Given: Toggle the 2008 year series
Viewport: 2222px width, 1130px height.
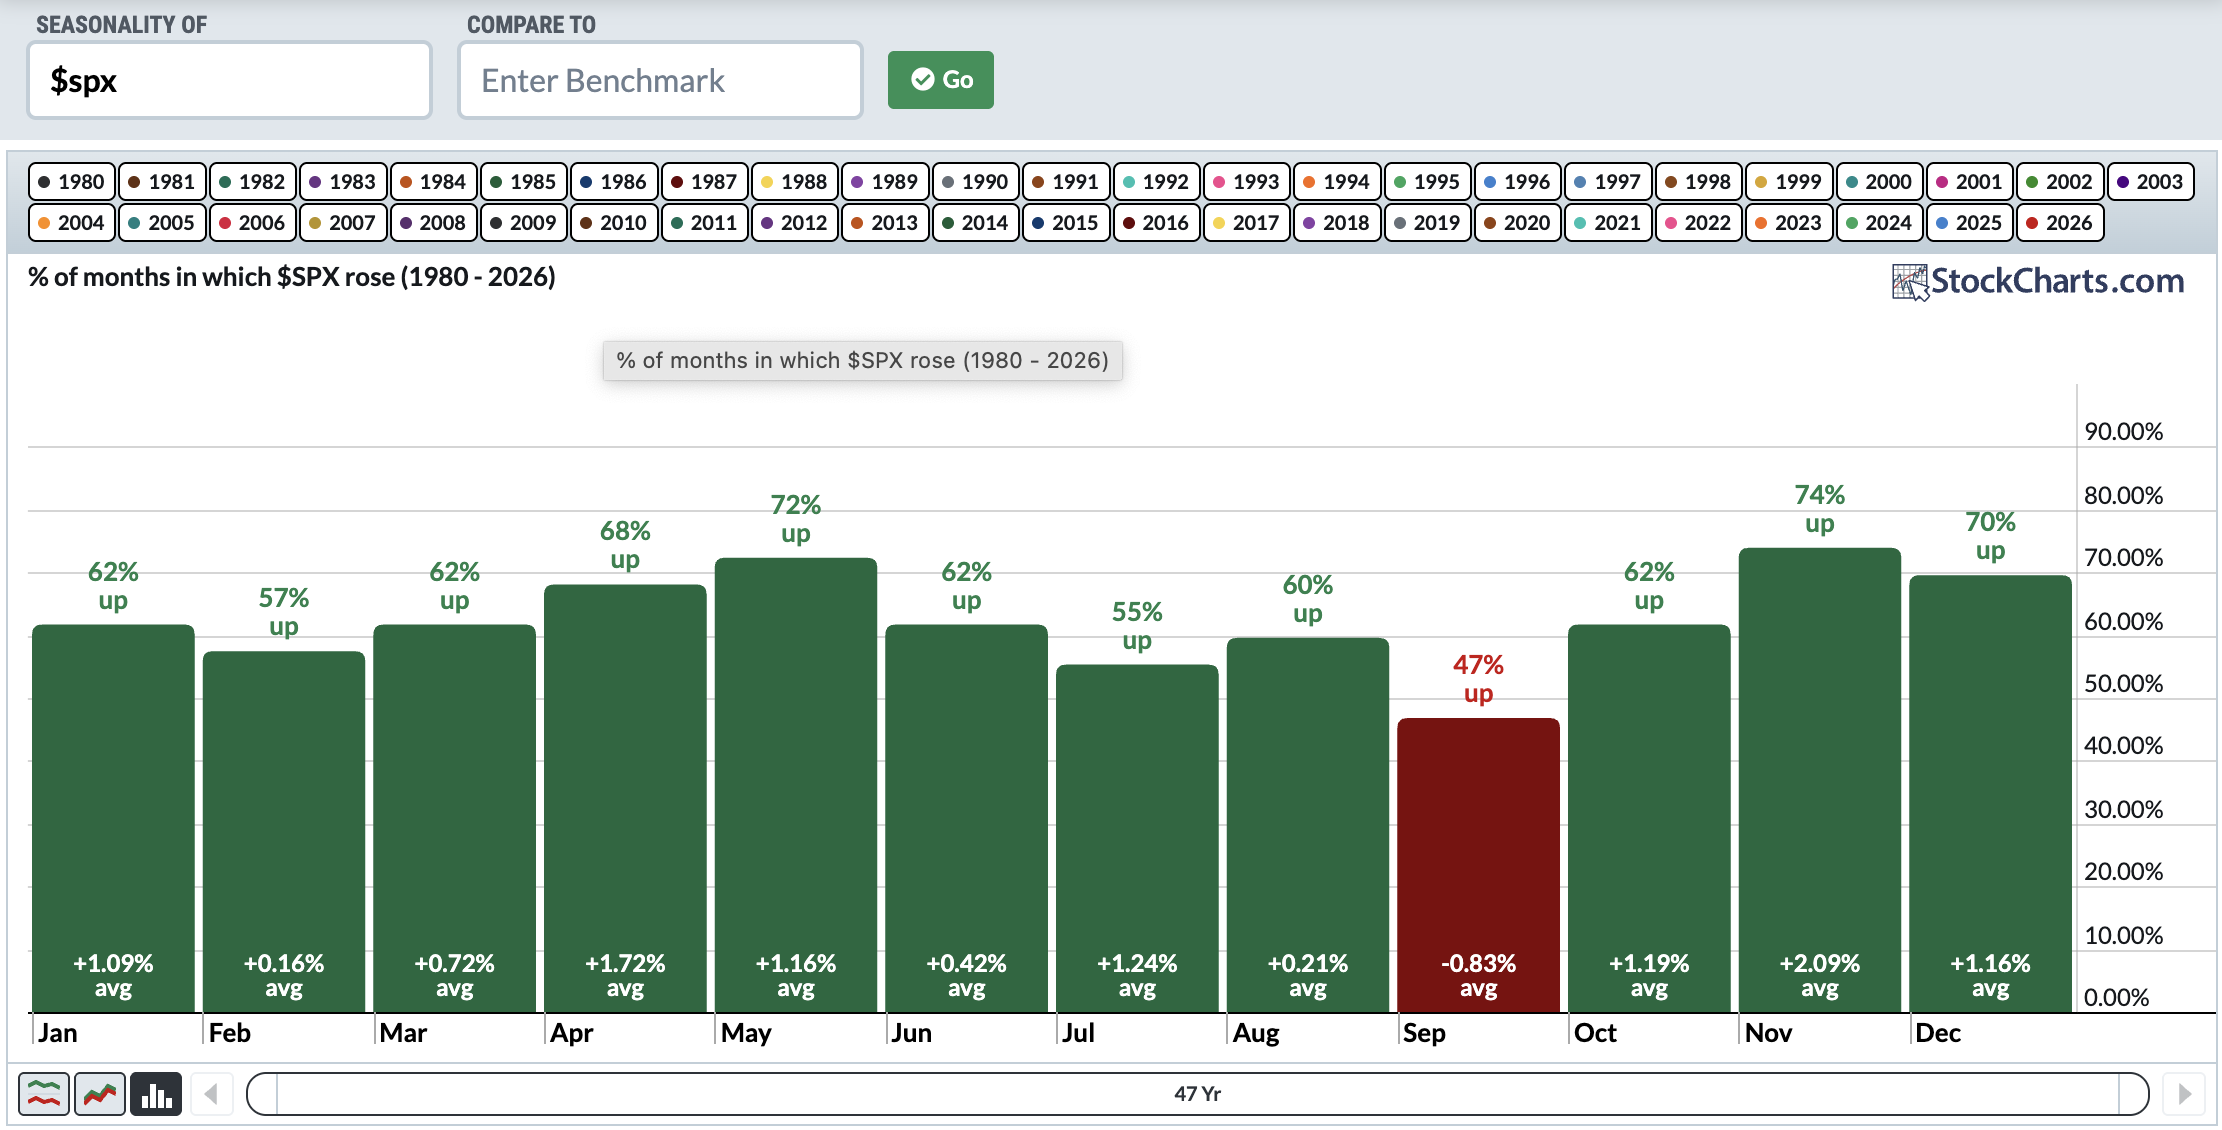Looking at the screenshot, I should tap(433, 223).
